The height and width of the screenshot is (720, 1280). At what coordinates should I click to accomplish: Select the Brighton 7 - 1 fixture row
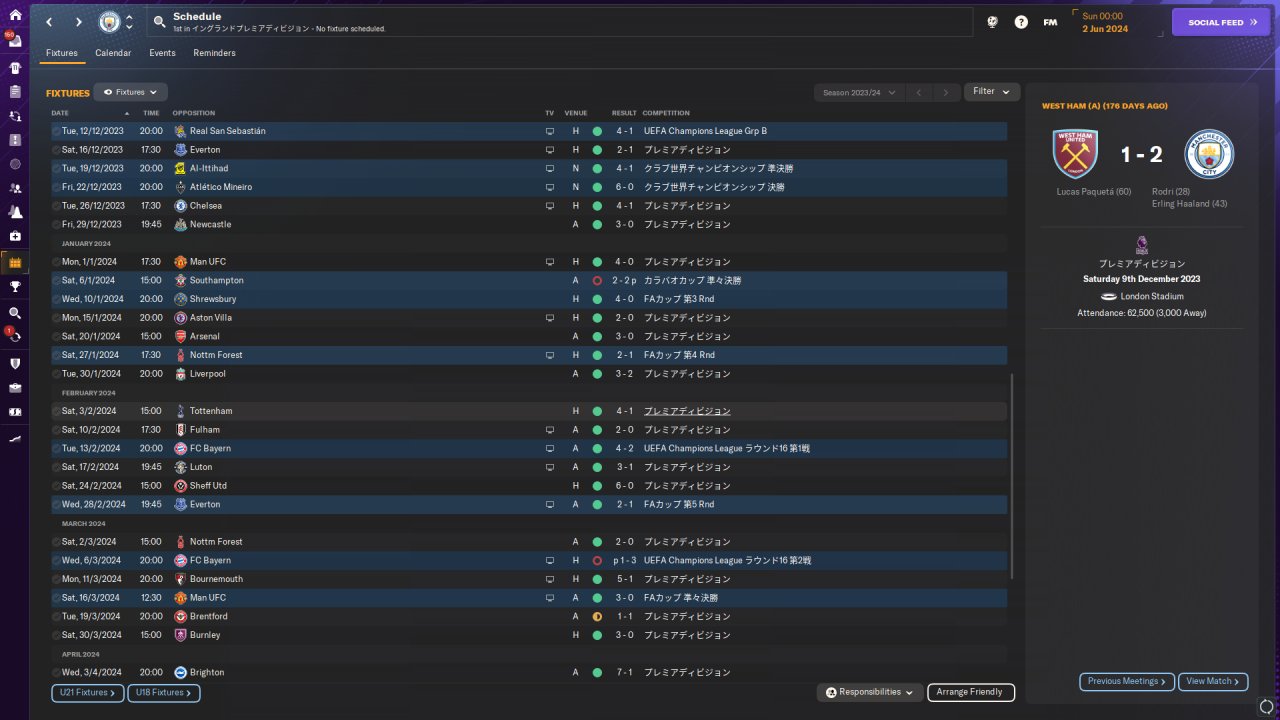click(529, 673)
